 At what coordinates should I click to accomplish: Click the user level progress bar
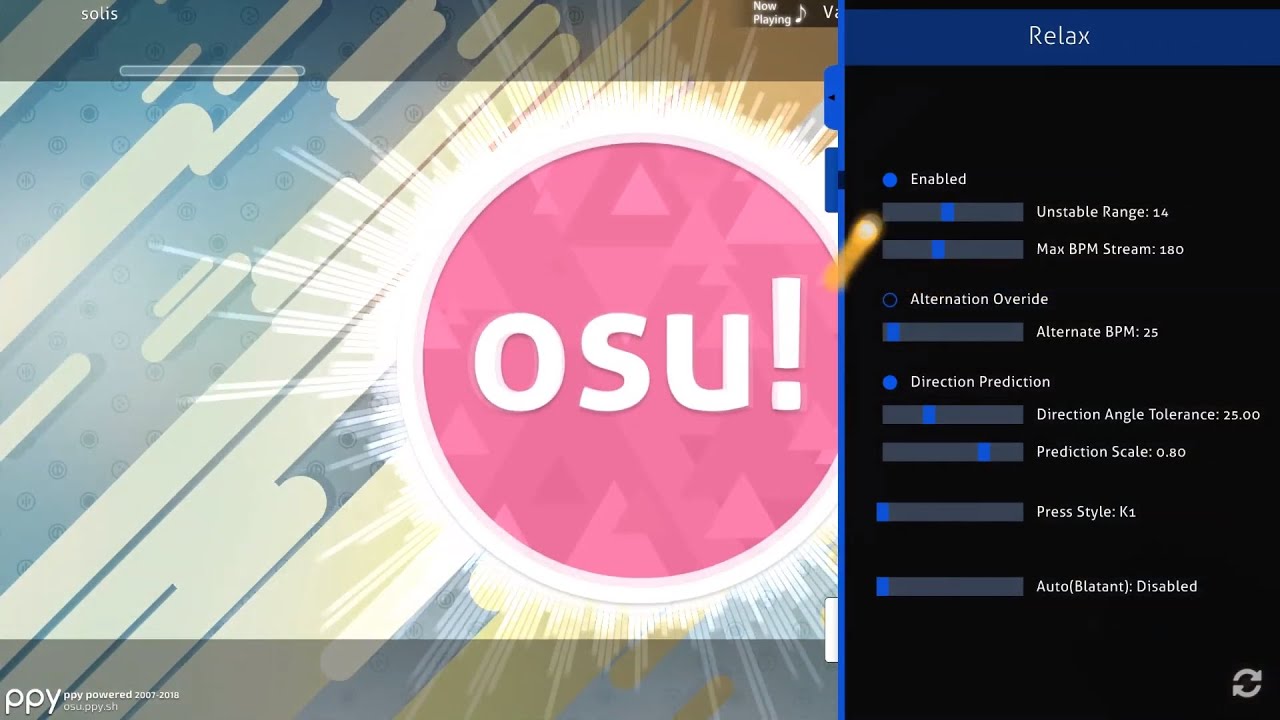click(x=212, y=71)
